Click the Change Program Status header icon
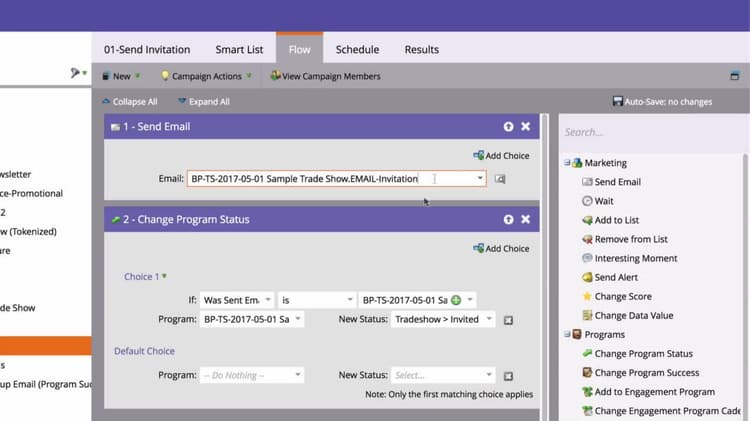 (115, 220)
